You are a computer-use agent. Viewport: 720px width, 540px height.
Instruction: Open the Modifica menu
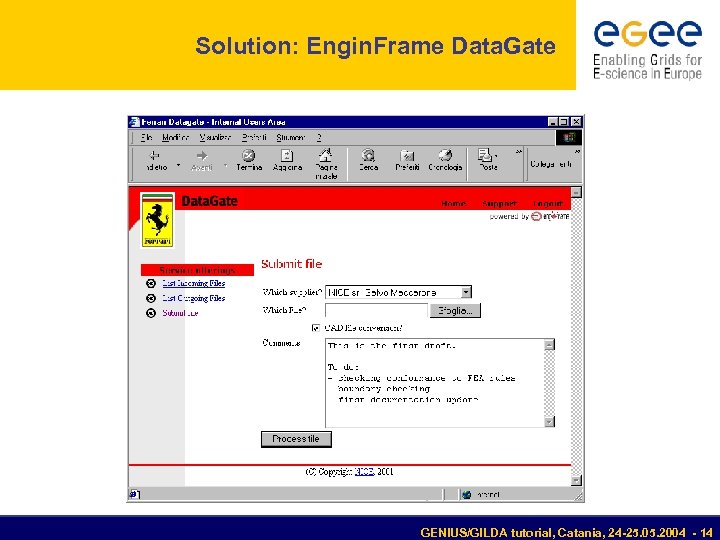(175, 137)
